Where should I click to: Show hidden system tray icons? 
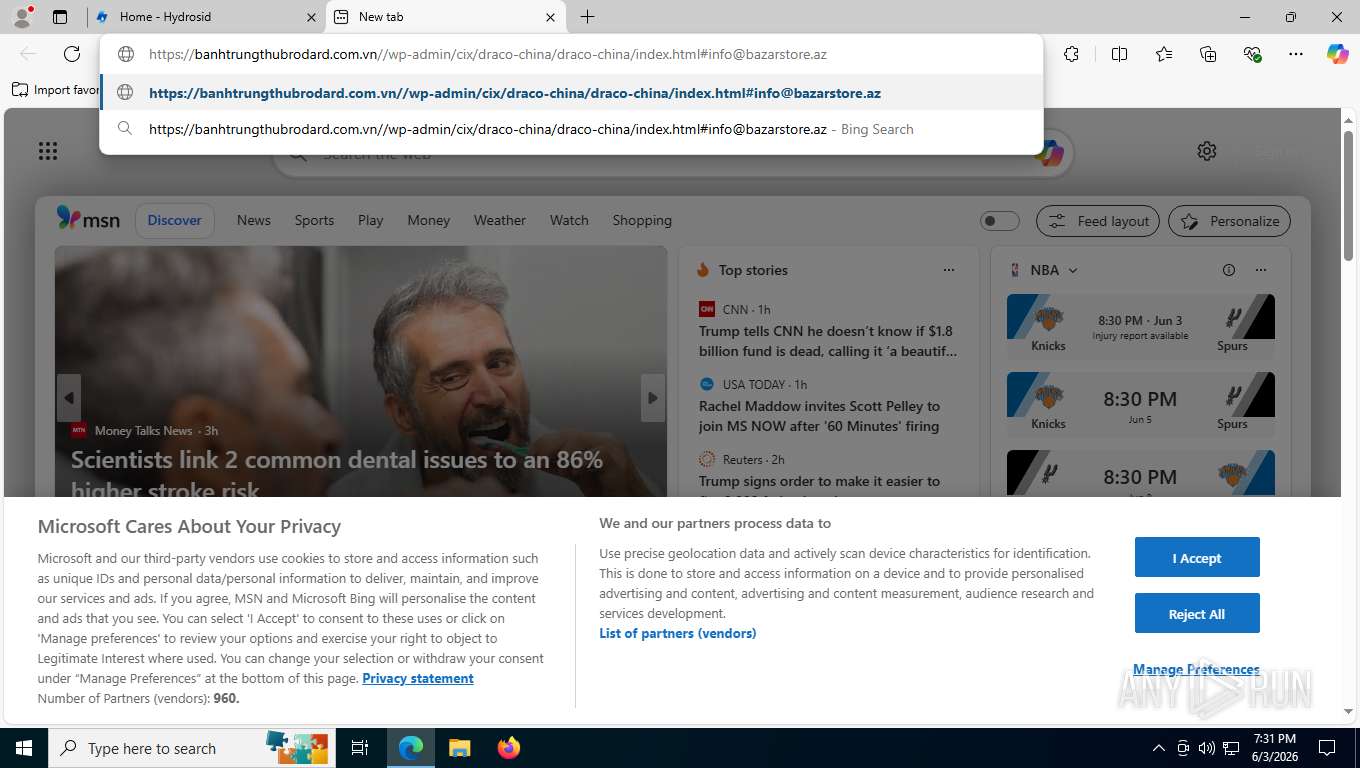[x=1159, y=748]
